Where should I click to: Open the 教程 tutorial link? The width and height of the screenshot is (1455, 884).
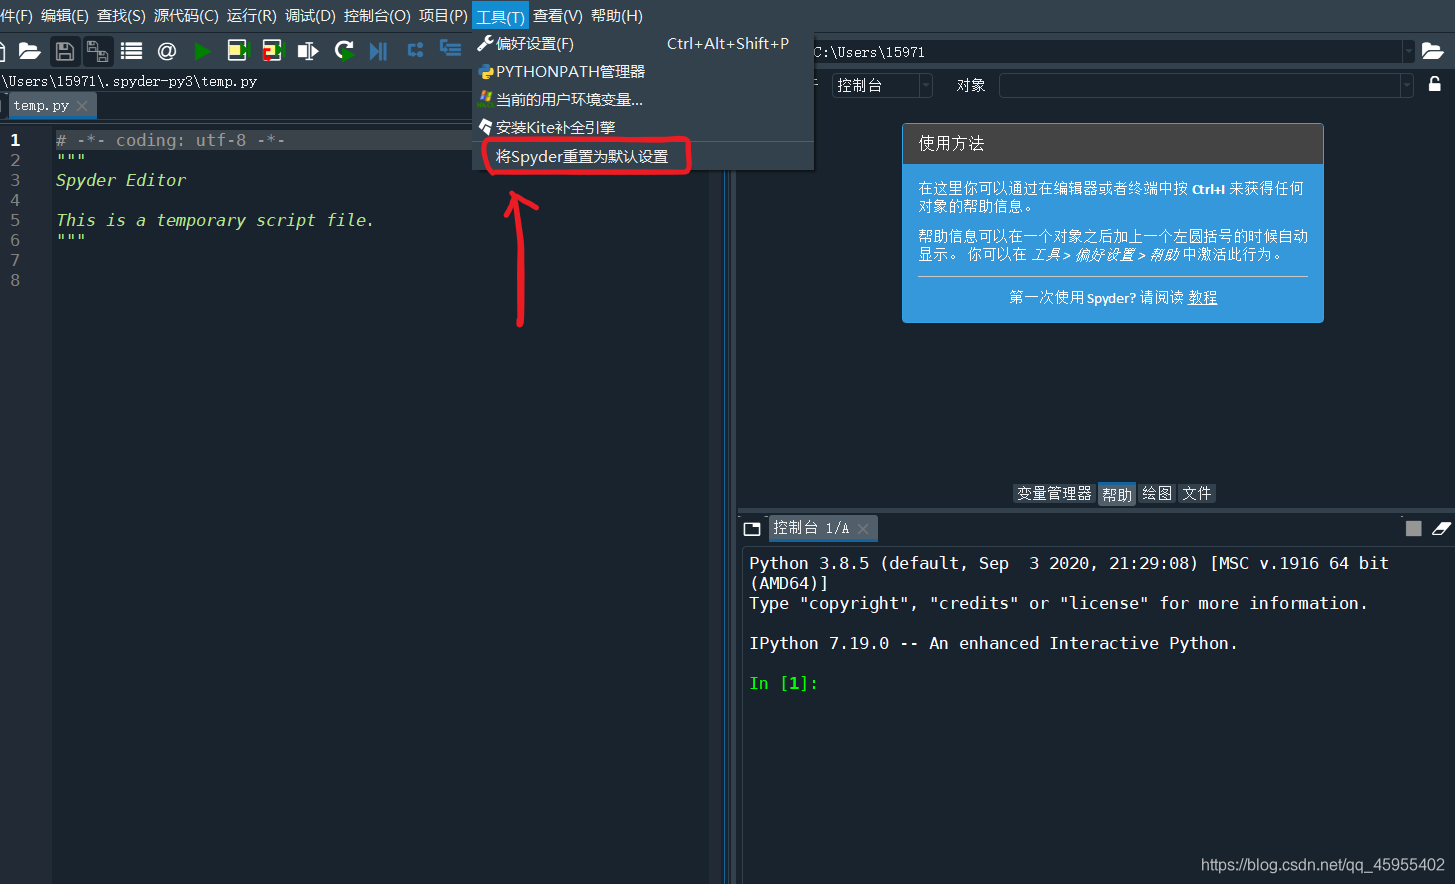pyautogui.click(x=1202, y=297)
